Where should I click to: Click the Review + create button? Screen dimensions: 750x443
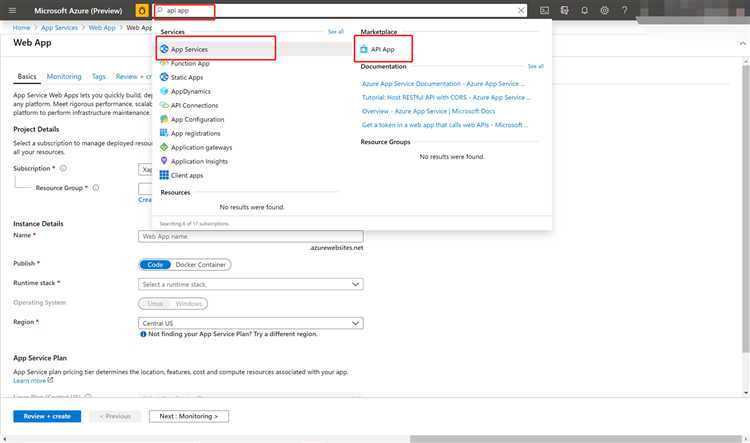point(47,416)
